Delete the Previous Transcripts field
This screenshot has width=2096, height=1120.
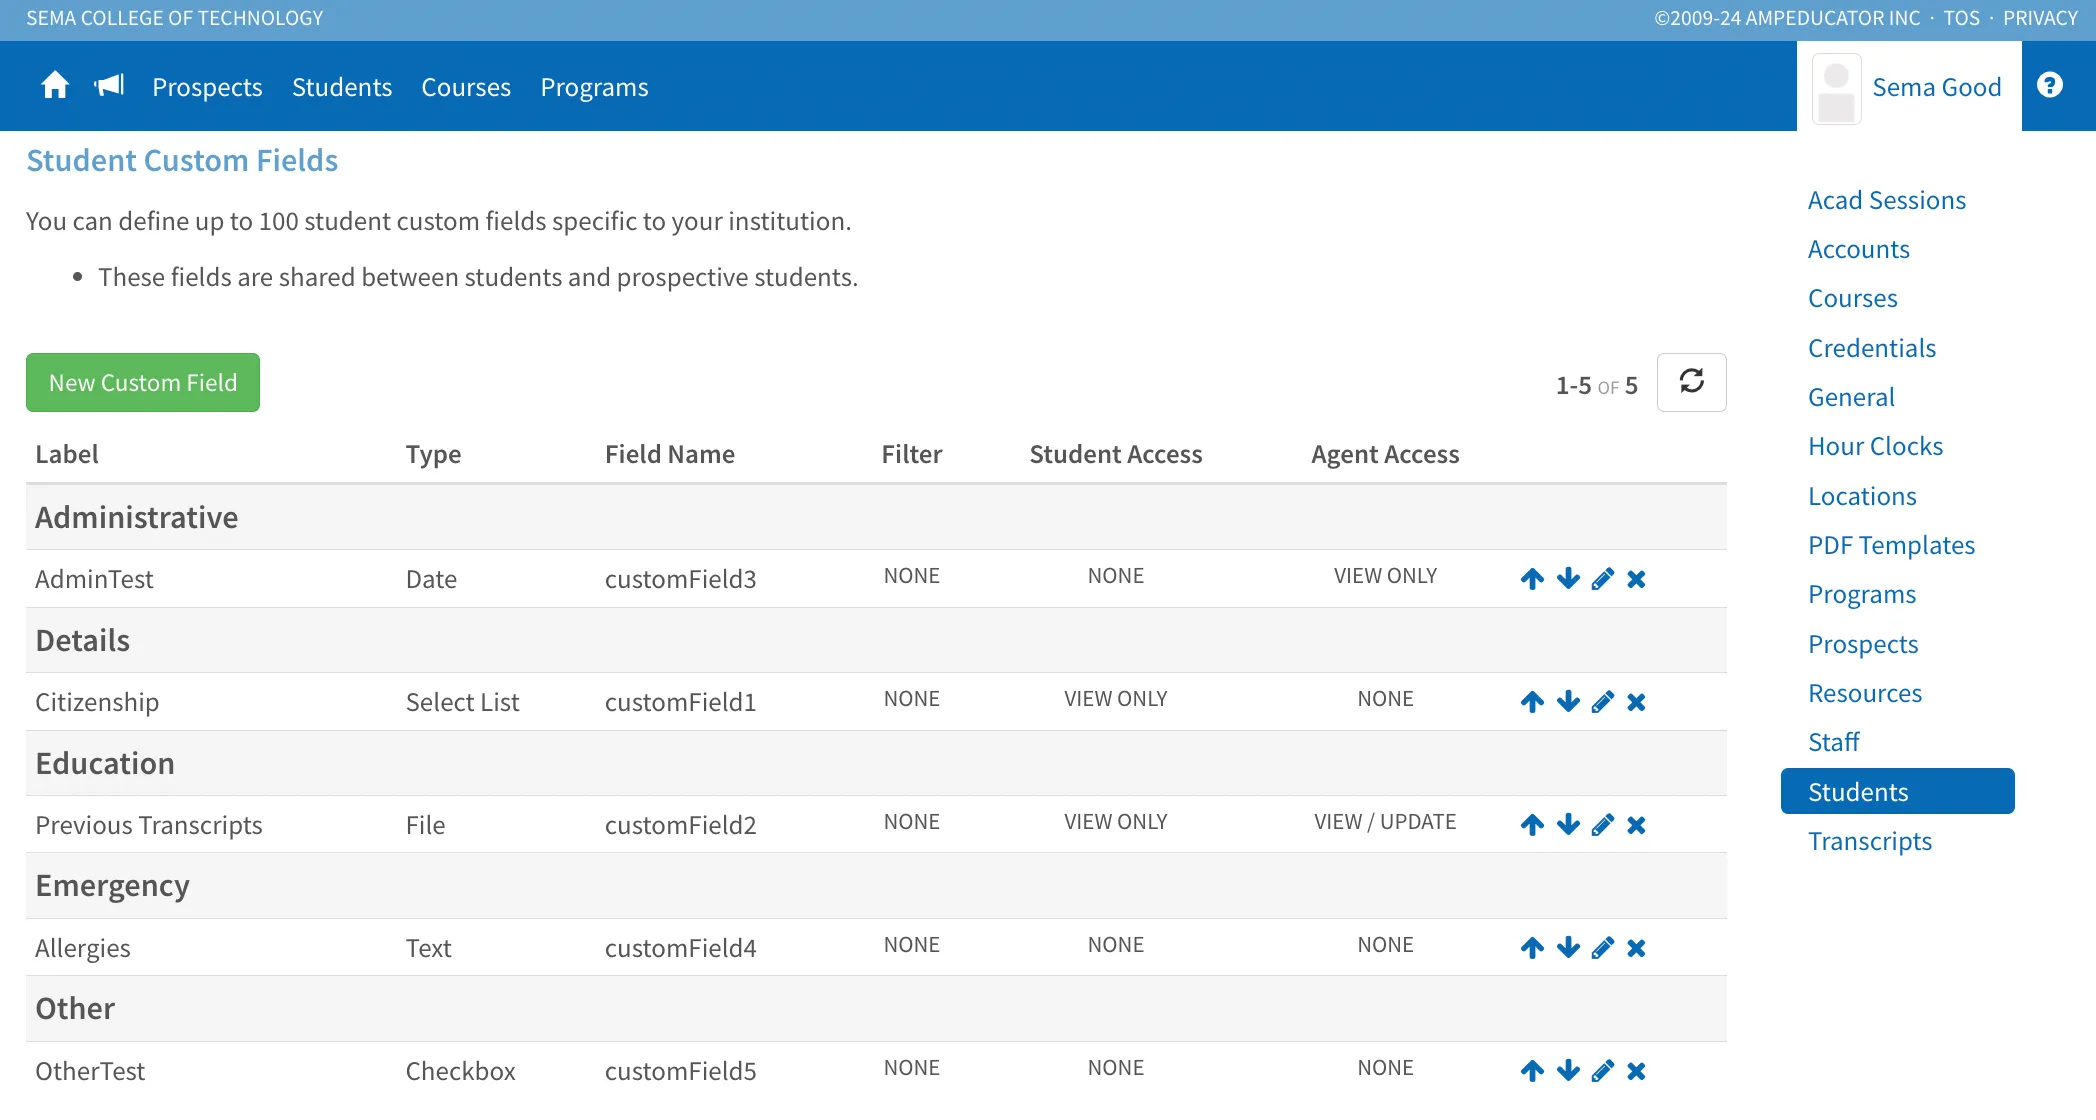1636,825
